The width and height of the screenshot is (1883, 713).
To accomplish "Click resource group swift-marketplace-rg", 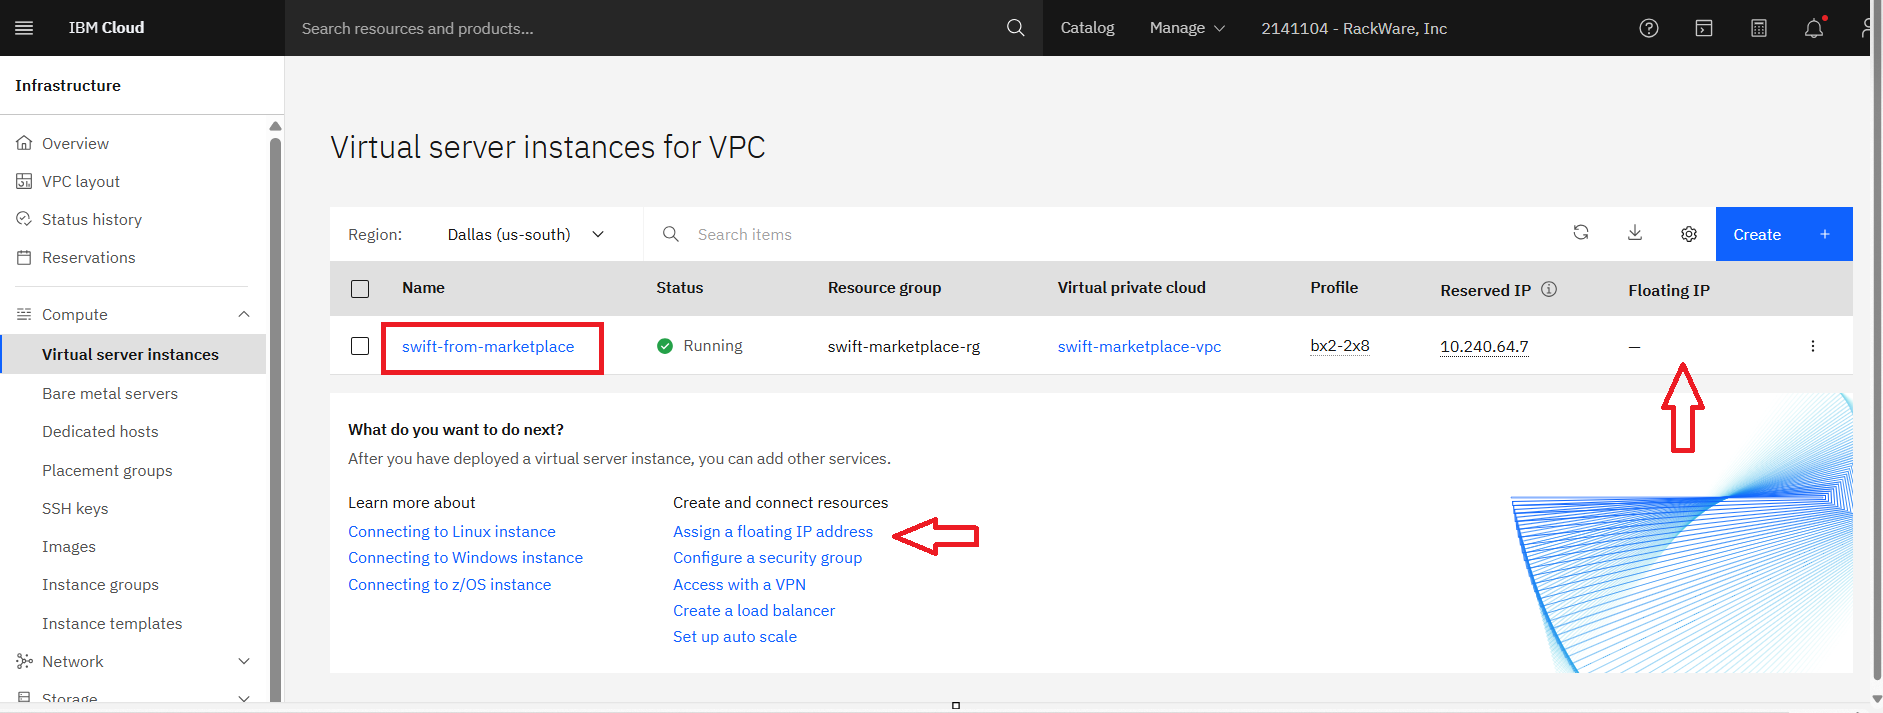I will pyautogui.click(x=904, y=346).
